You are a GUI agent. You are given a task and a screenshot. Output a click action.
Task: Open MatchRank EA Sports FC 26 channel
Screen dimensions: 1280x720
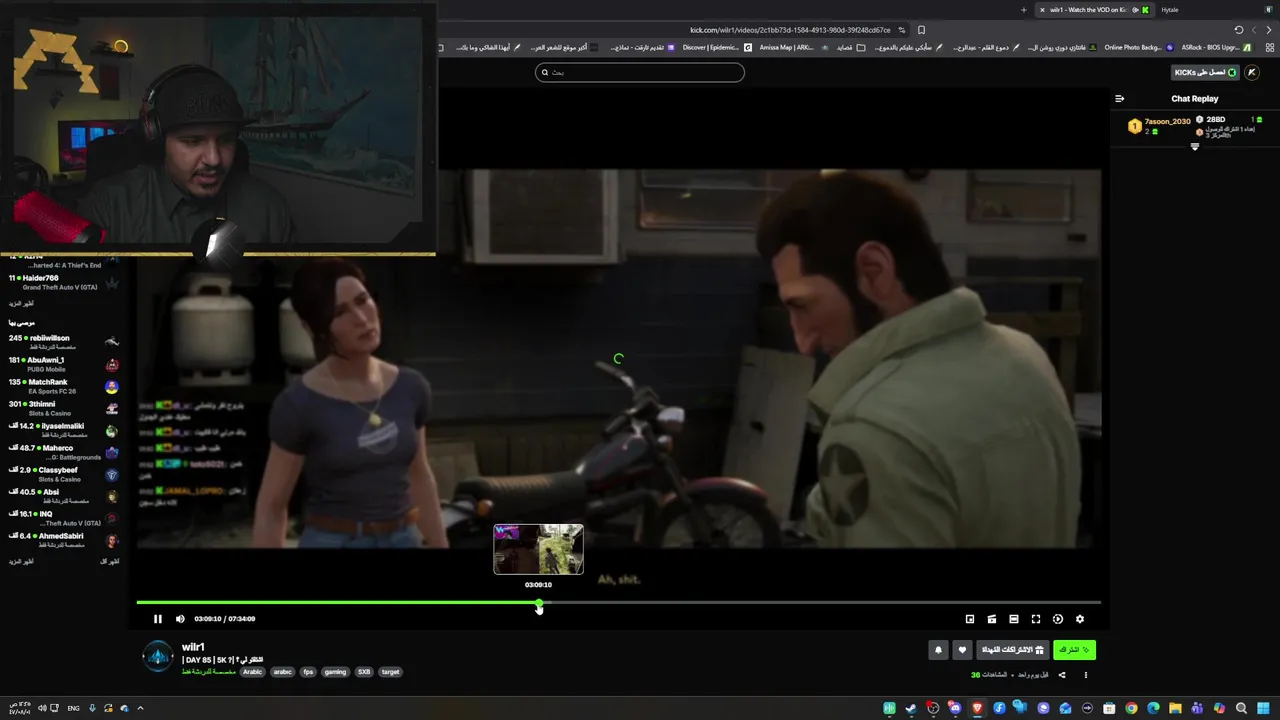[64, 386]
